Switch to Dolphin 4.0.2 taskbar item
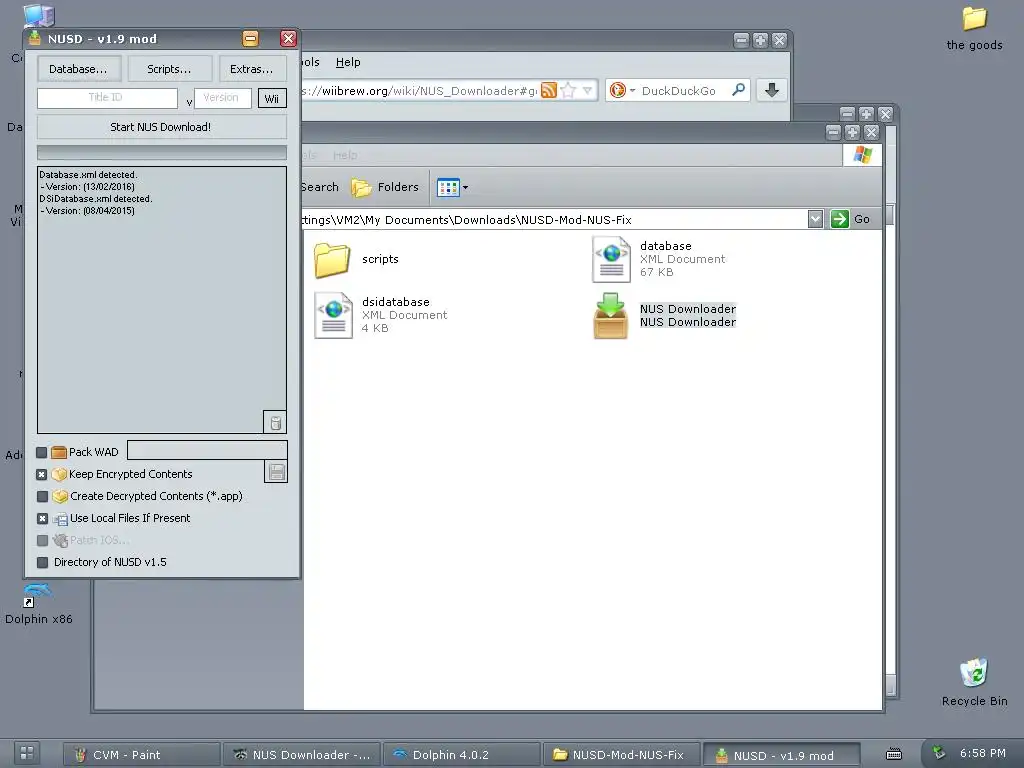 tap(462, 755)
